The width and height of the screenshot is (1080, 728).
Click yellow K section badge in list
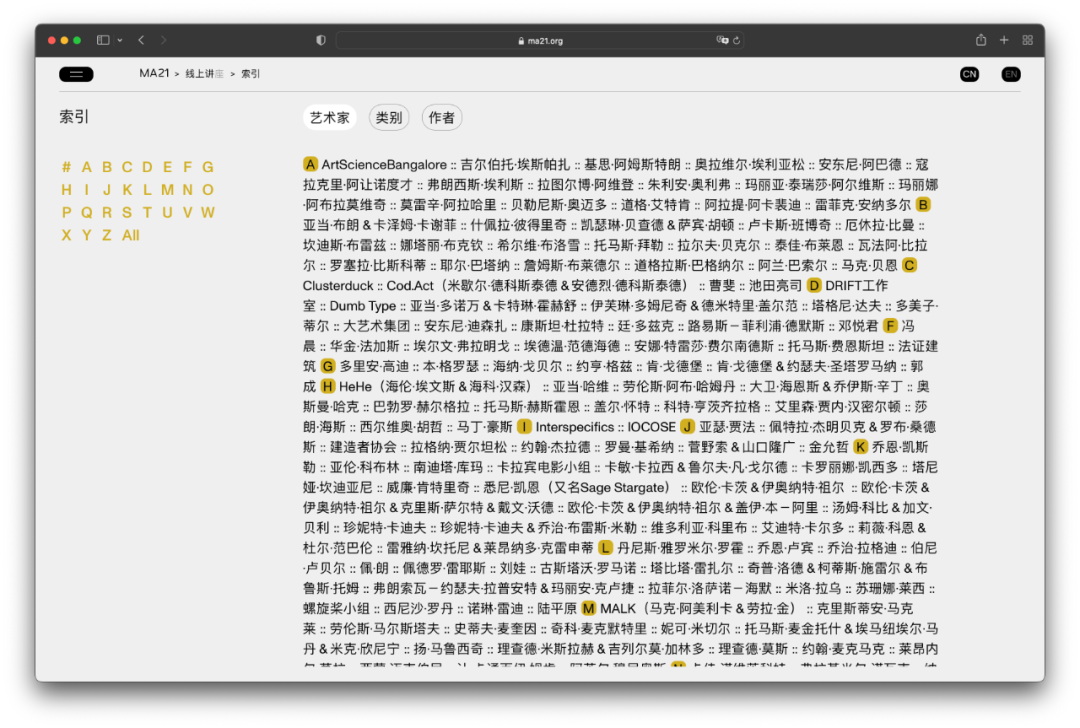860,447
